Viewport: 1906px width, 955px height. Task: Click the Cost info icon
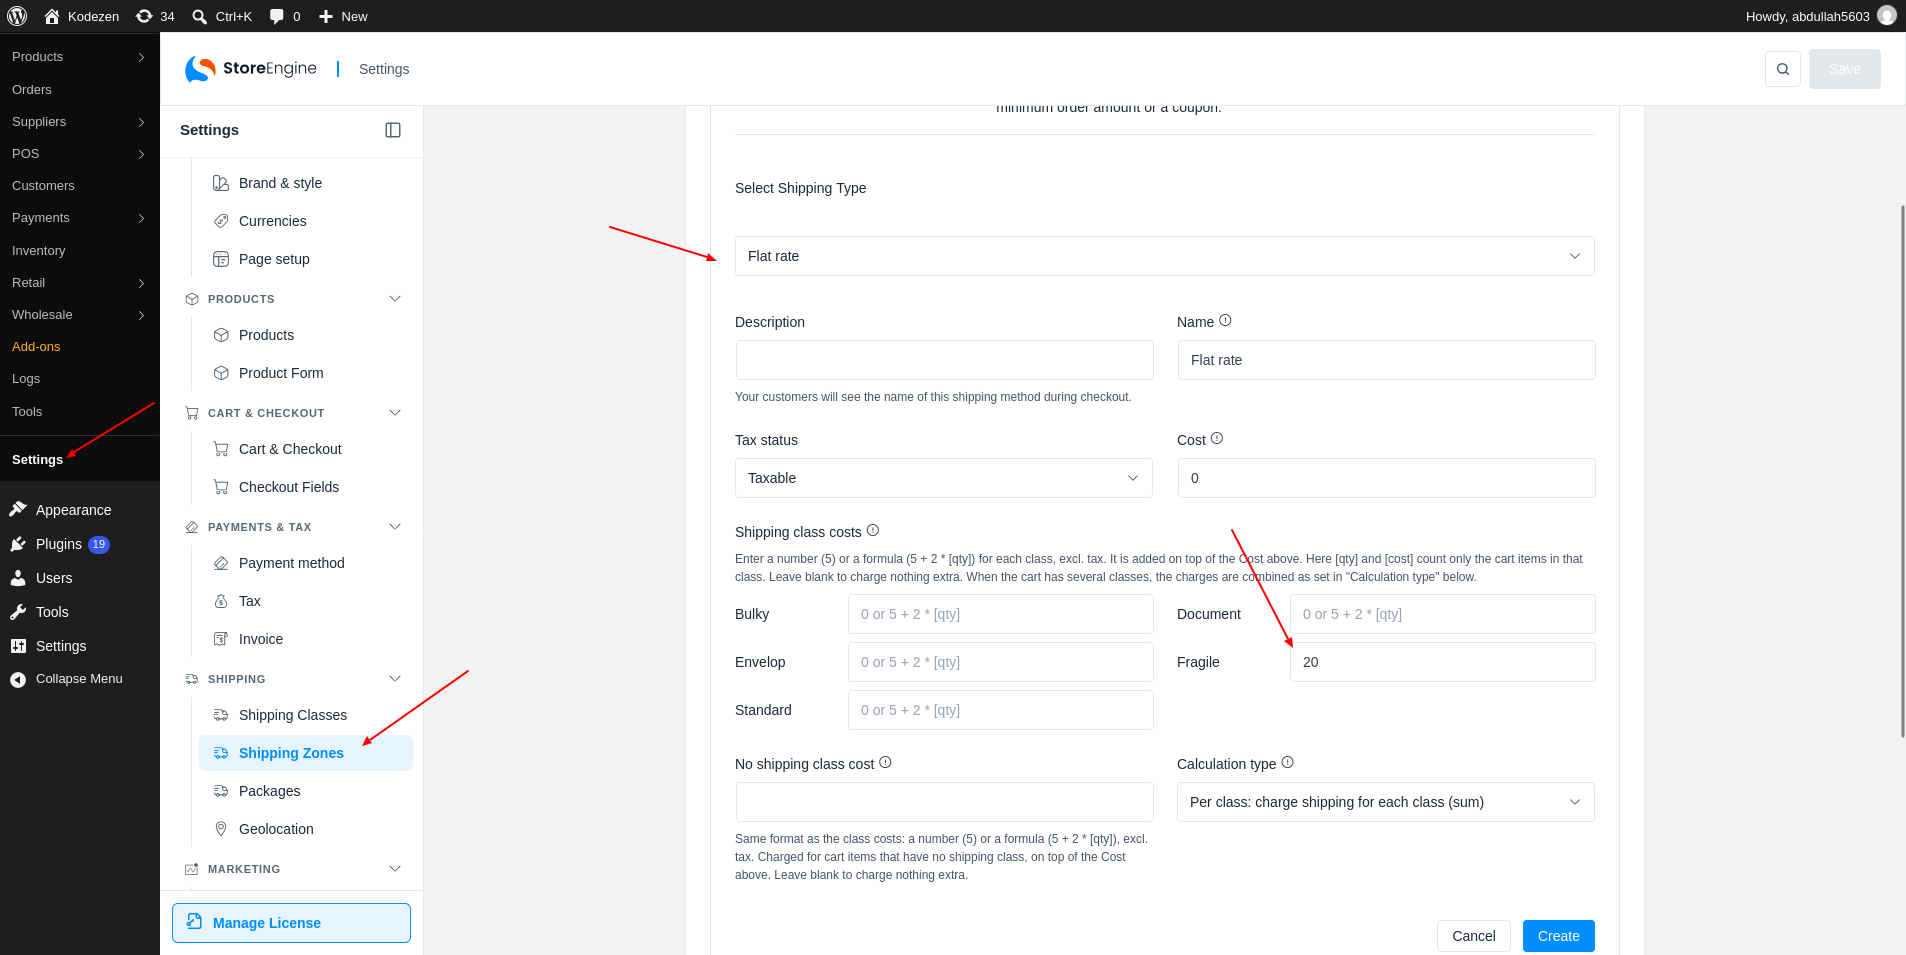[x=1217, y=439]
